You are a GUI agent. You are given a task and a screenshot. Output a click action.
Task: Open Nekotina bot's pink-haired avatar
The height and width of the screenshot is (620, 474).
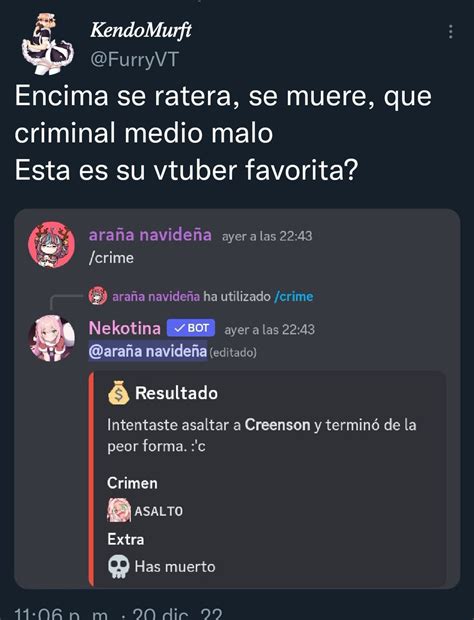pos(51,338)
